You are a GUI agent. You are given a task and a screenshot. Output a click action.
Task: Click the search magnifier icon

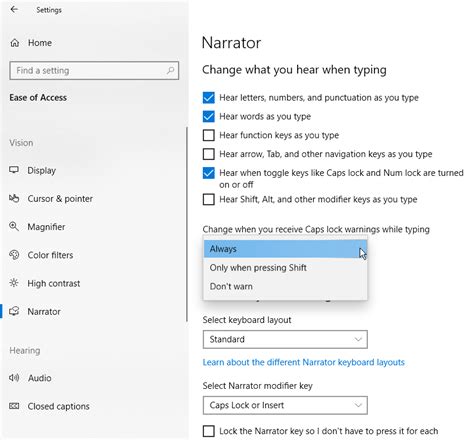[x=170, y=70]
